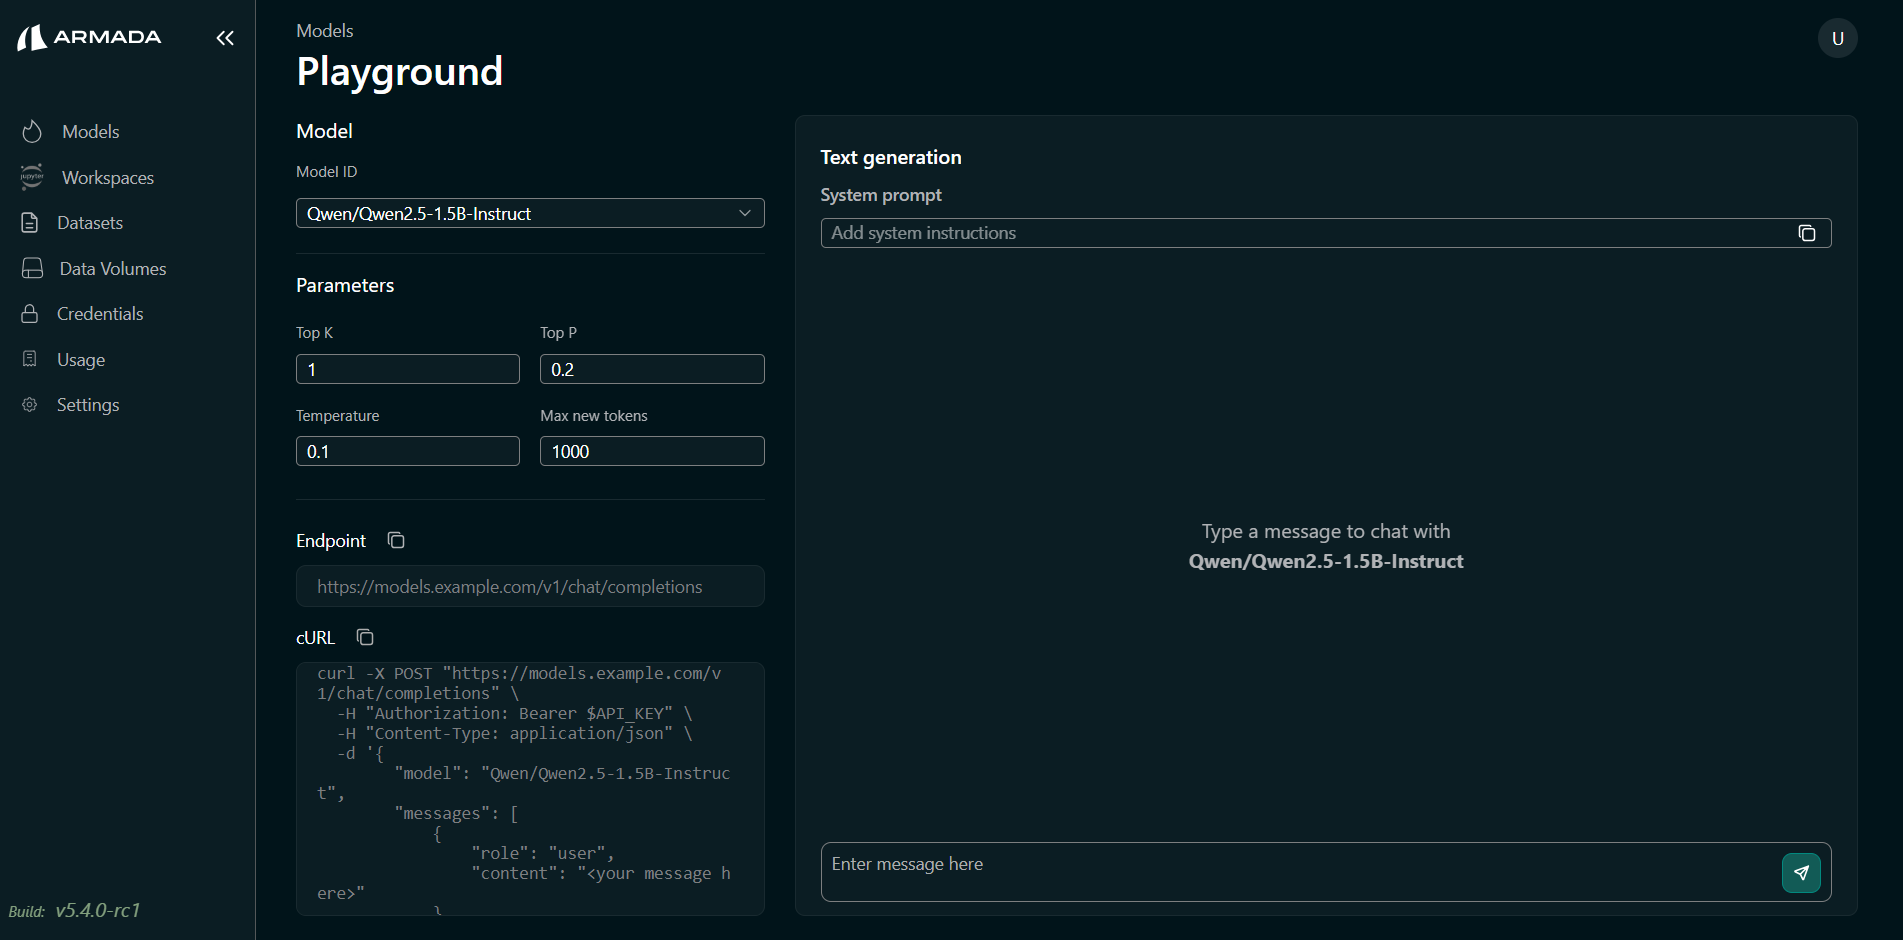Viewport: 1903px width, 940px height.
Task: Open Credentials page
Action: (x=100, y=313)
